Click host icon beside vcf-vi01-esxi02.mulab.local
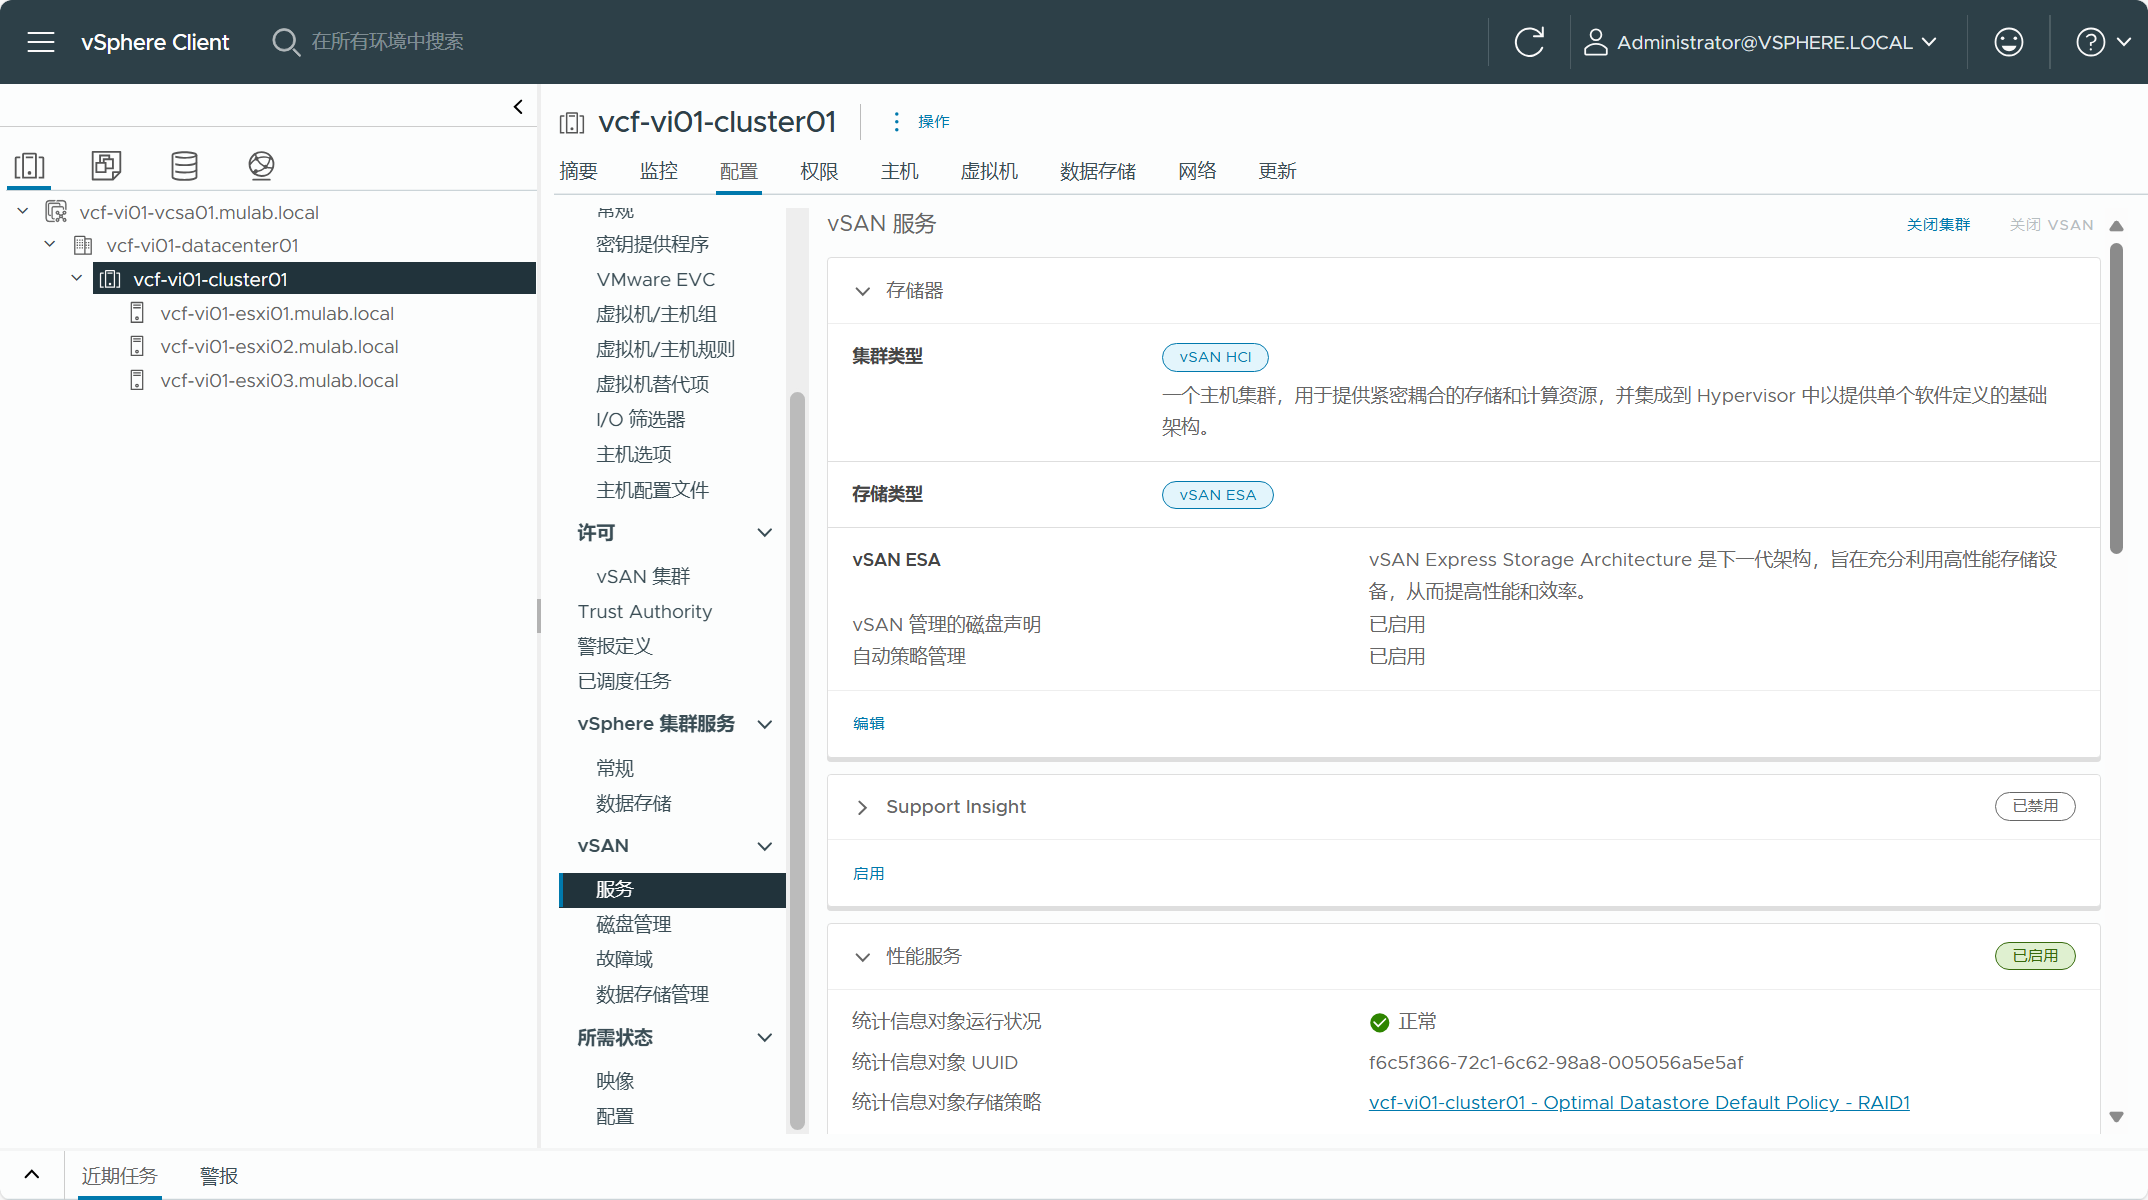The height and width of the screenshot is (1200, 2148). pyautogui.click(x=137, y=347)
